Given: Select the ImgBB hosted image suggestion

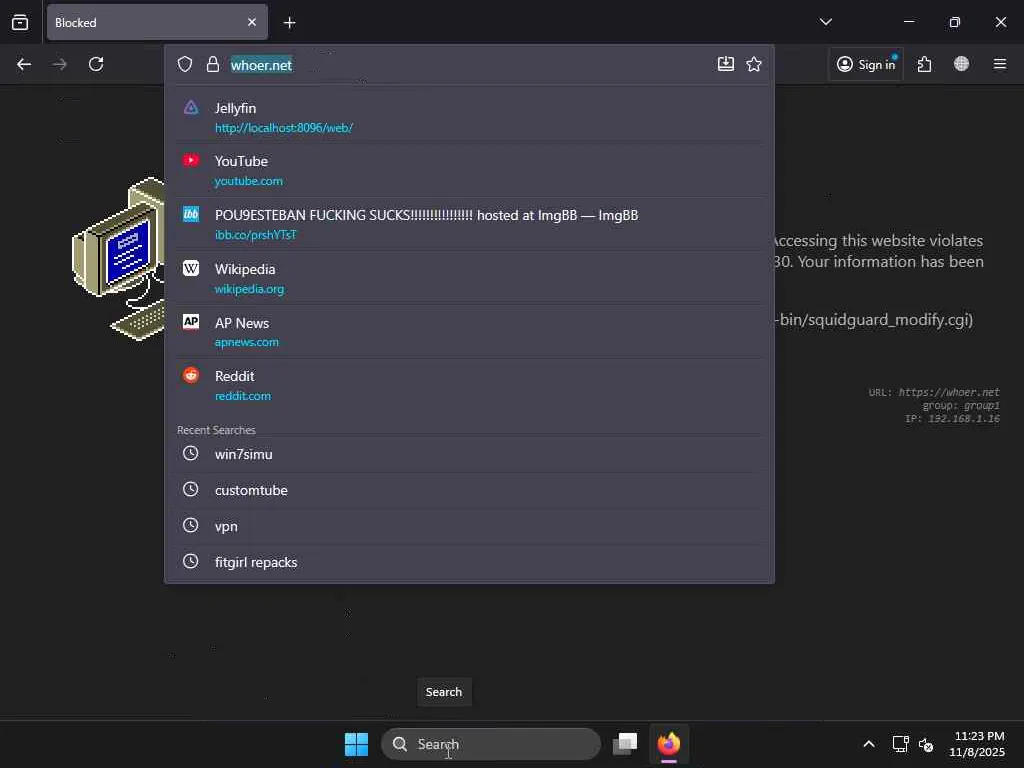Looking at the screenshot, I should click(x=470, y=225).
